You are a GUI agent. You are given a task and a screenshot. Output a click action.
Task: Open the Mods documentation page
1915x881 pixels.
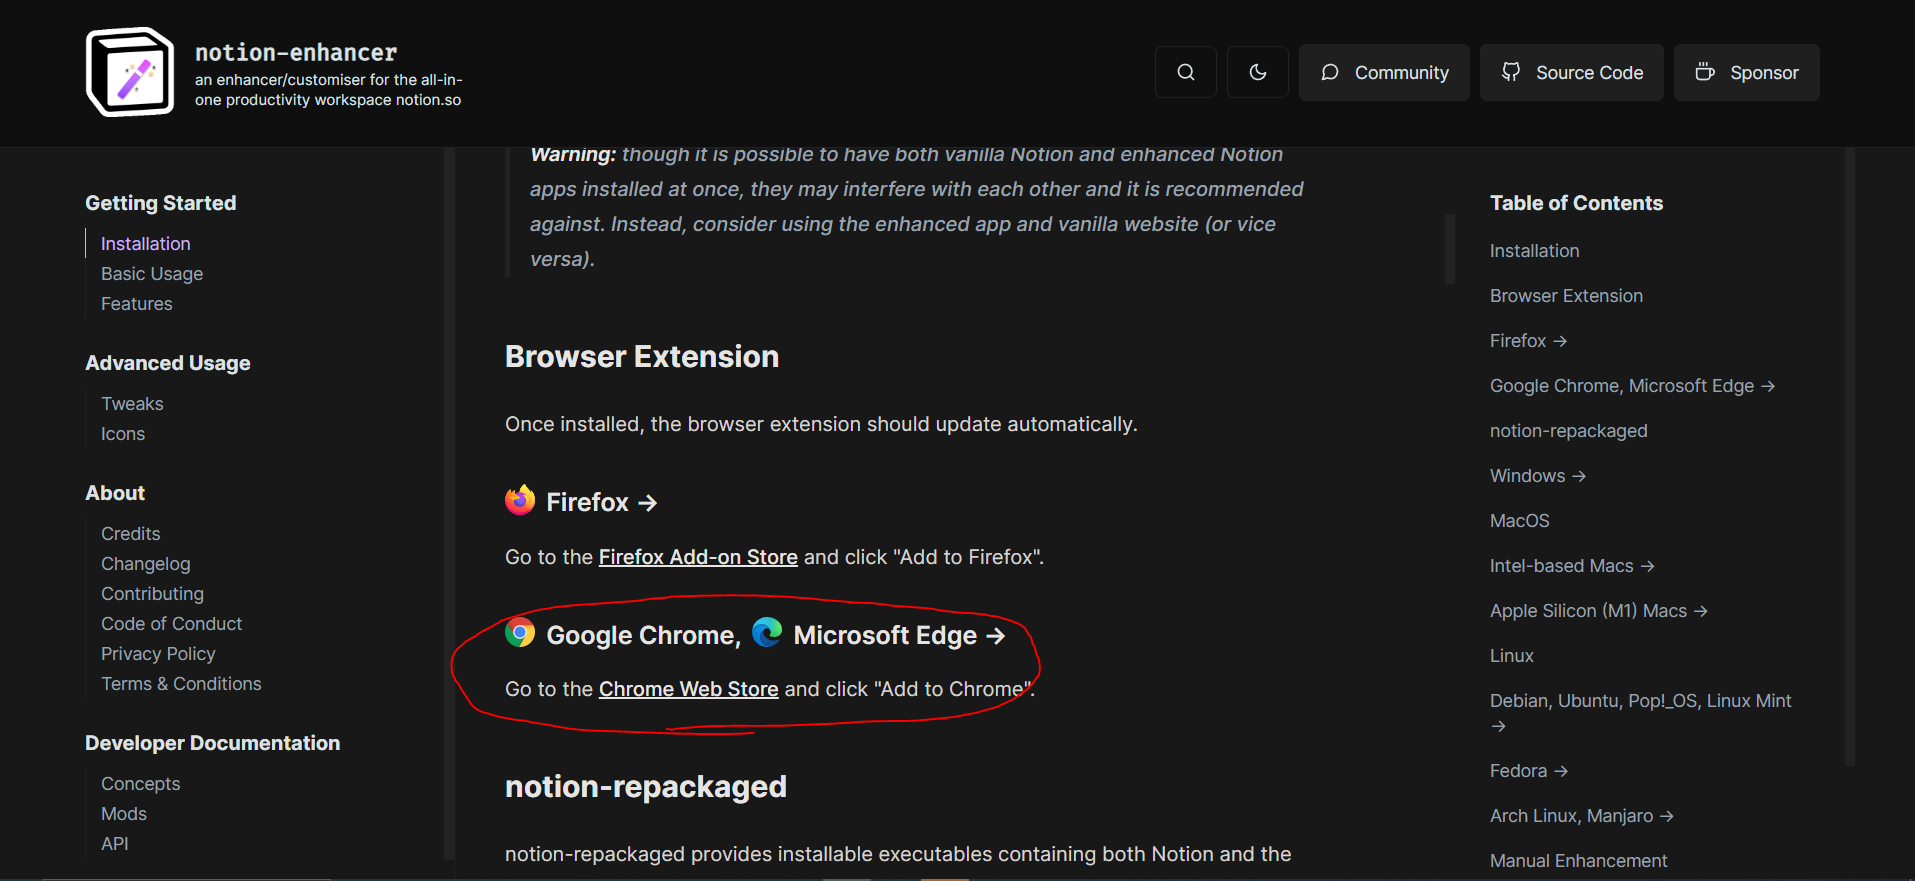pos(124,814)
